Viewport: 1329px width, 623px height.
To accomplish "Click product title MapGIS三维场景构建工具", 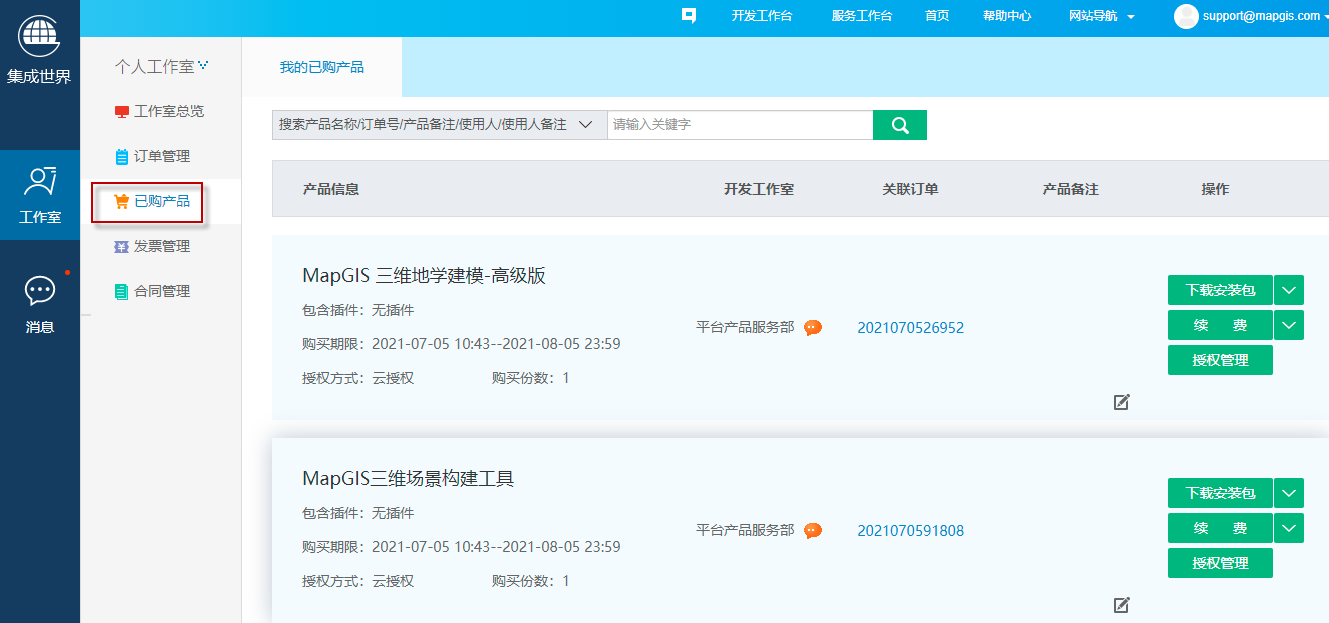I will point(408,479).
